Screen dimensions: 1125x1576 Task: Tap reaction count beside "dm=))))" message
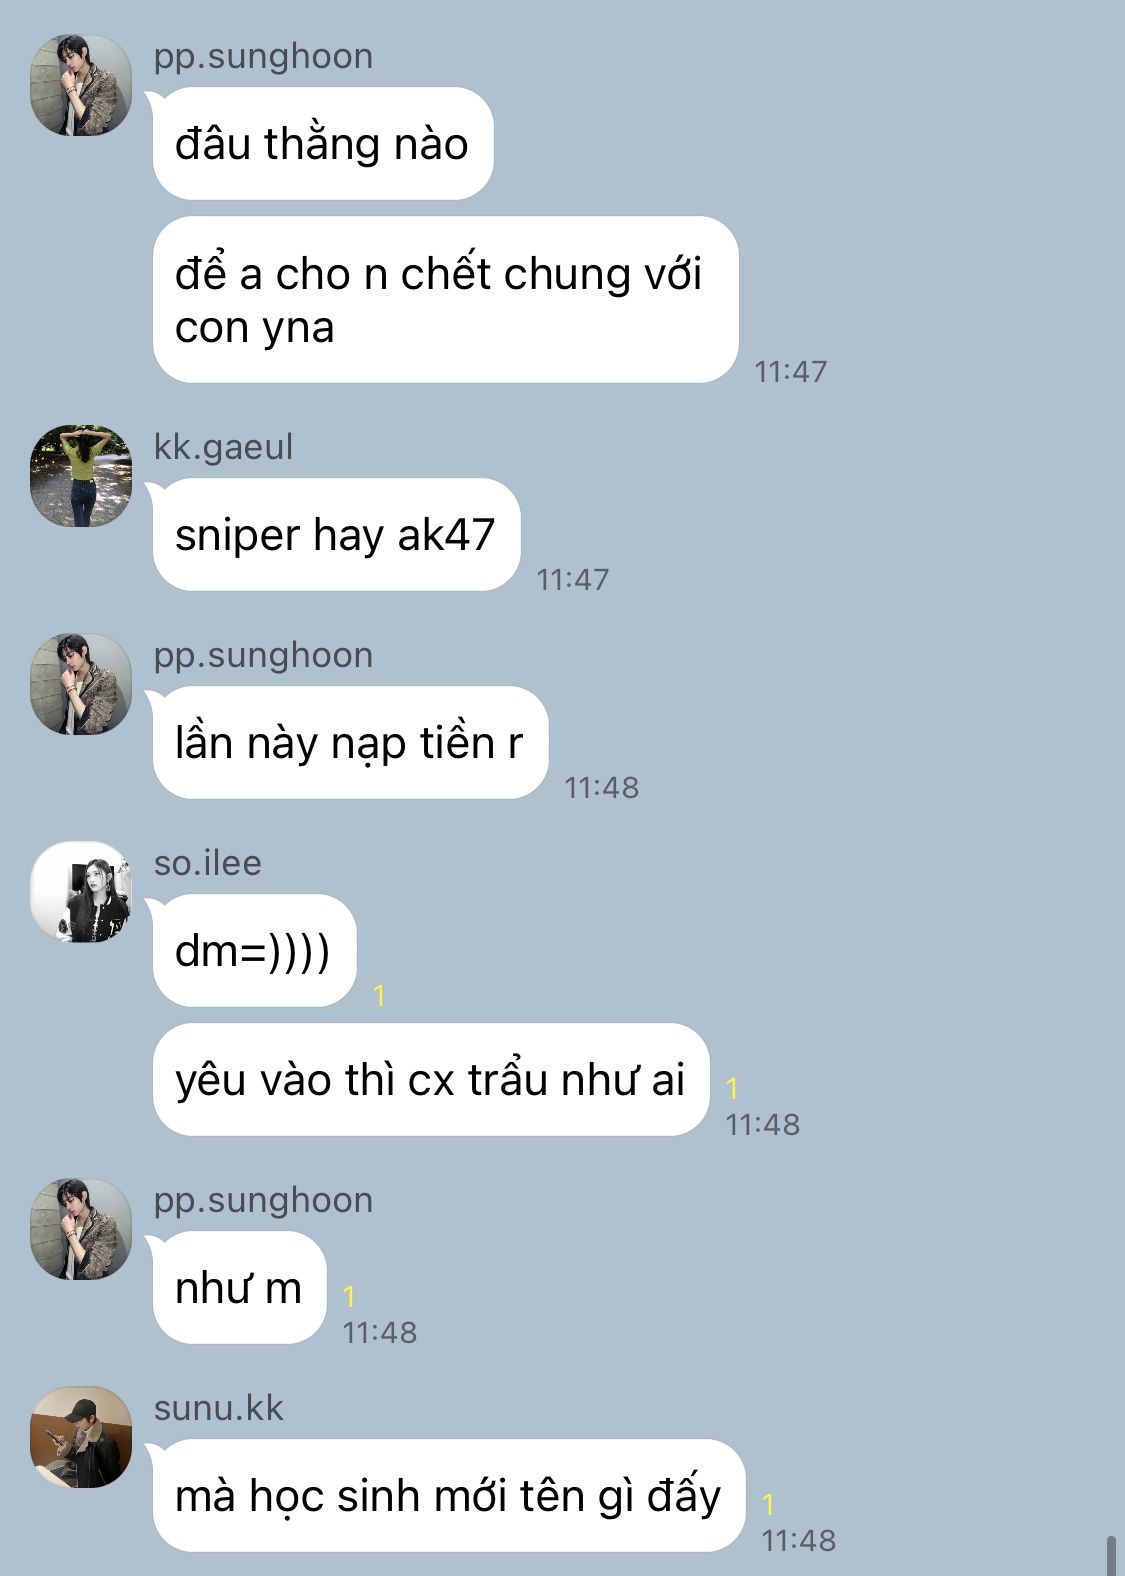379,995
